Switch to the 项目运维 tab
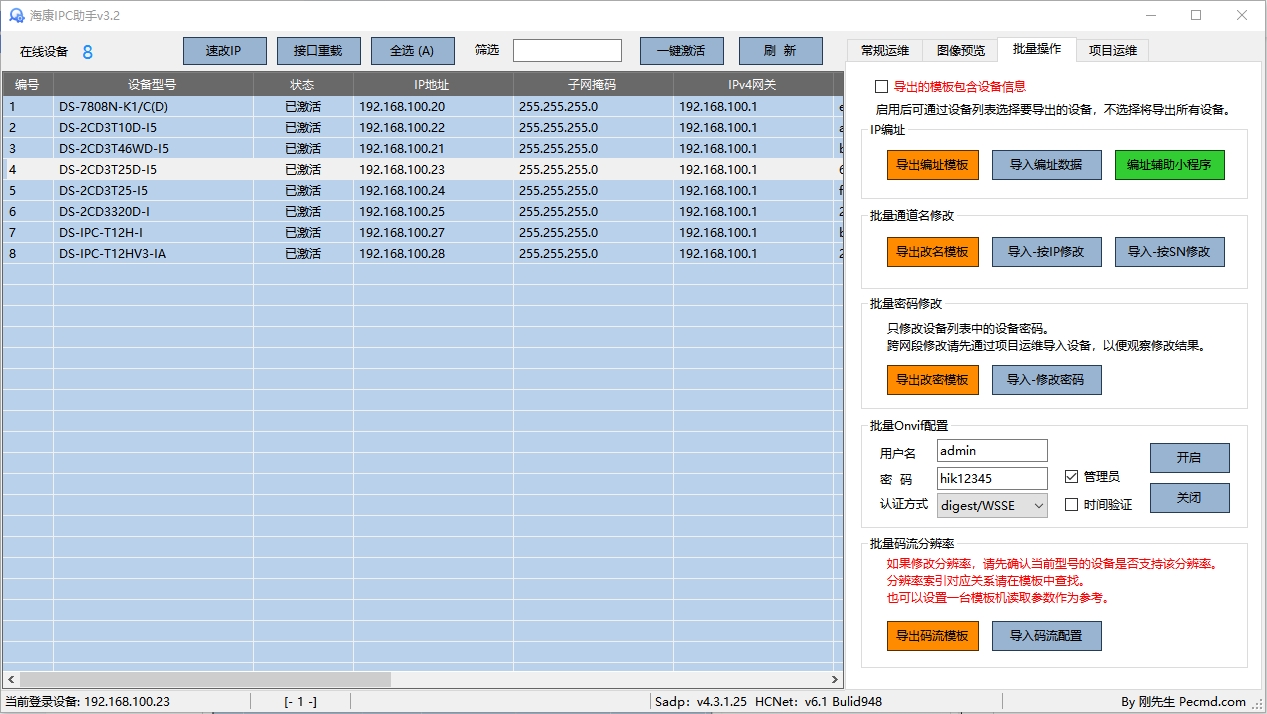Viewport: 1267px width, 714px height. (1112, 50)
